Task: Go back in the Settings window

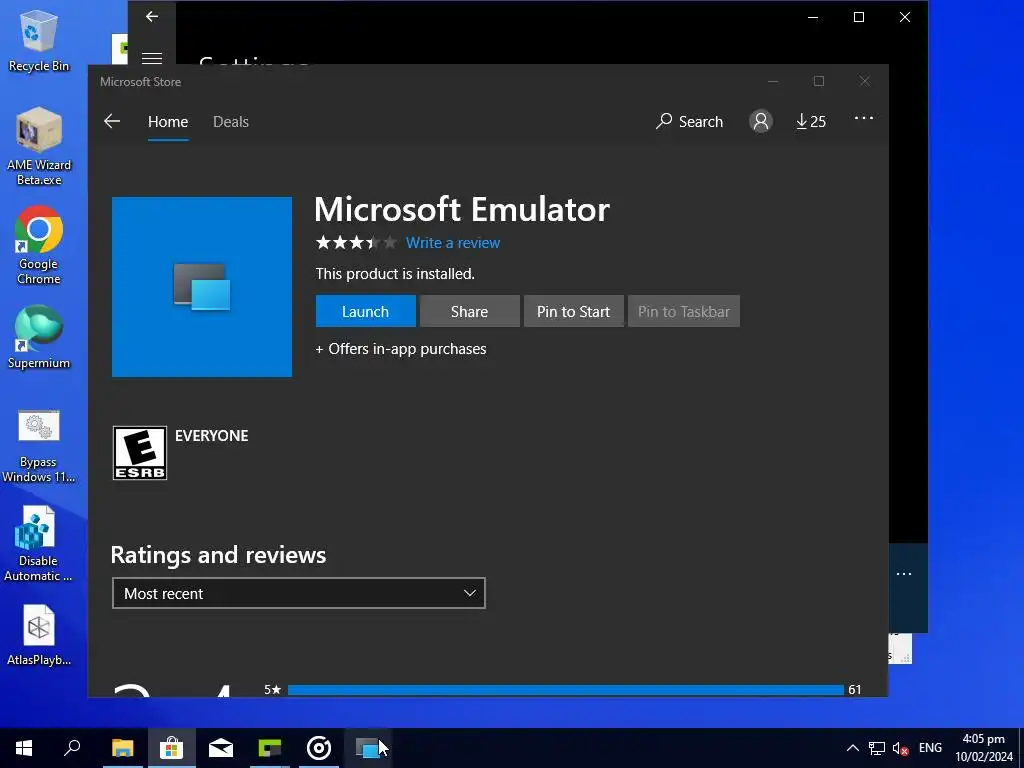Action: tap(152, 17)
